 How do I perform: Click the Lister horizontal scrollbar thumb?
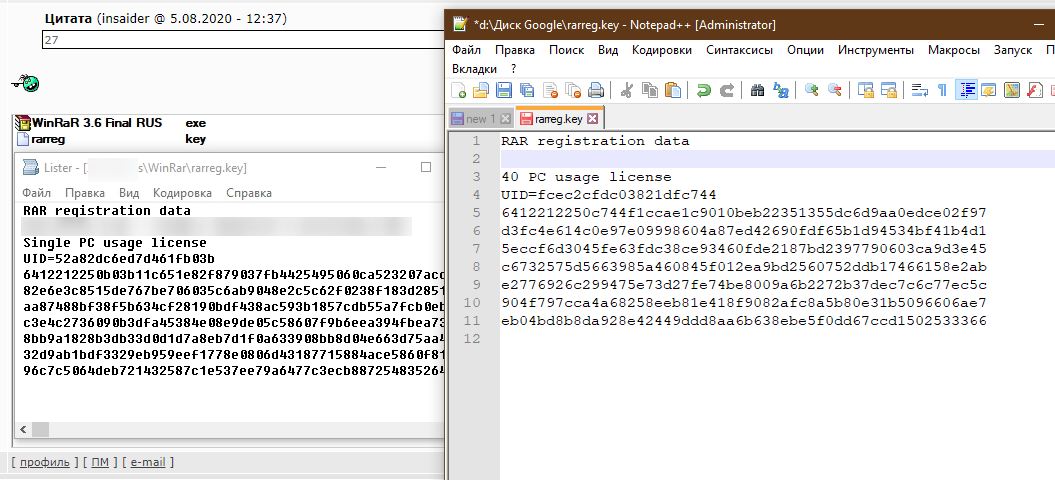40,429
